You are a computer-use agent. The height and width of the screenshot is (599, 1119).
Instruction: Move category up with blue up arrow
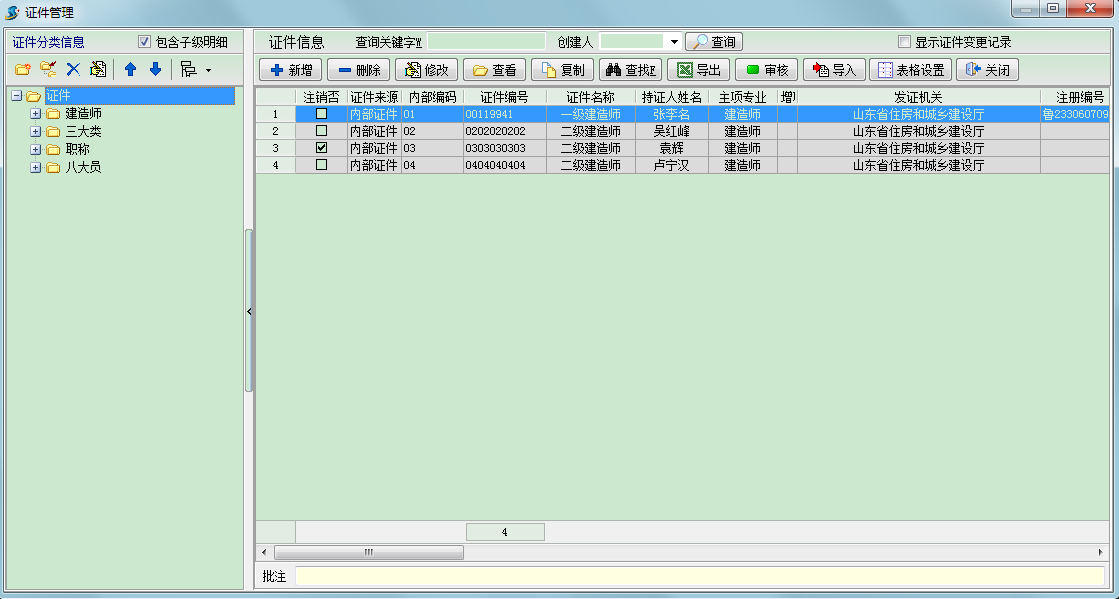[x=129, y=68]
